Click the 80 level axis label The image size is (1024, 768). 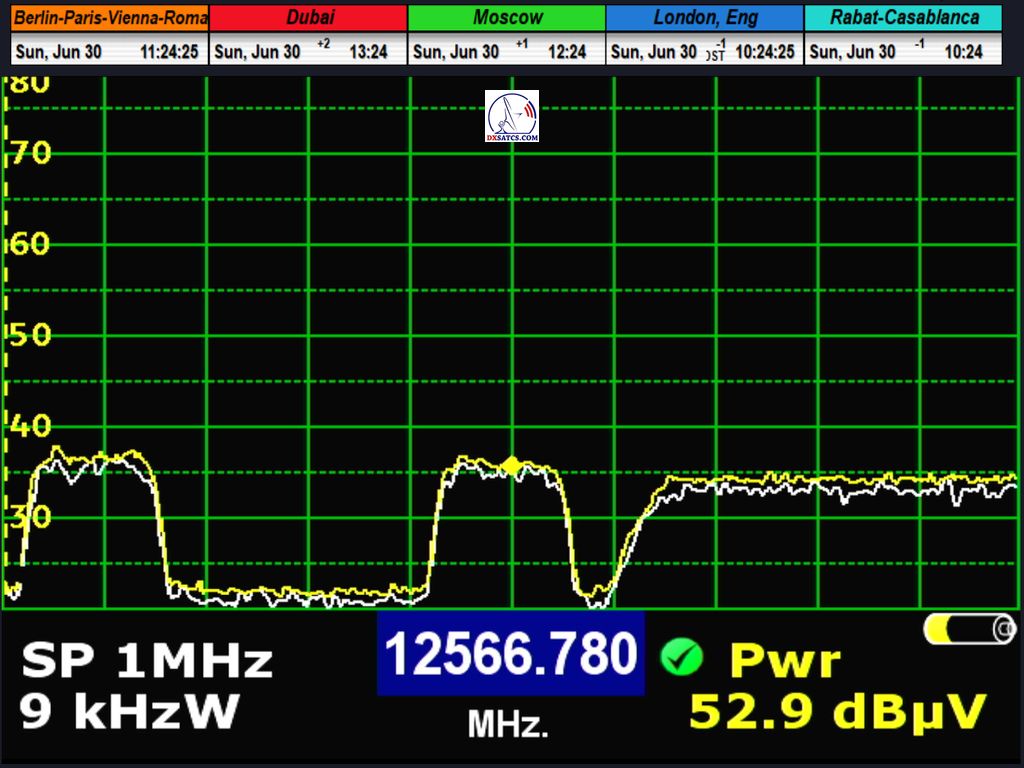click(29, 84)
